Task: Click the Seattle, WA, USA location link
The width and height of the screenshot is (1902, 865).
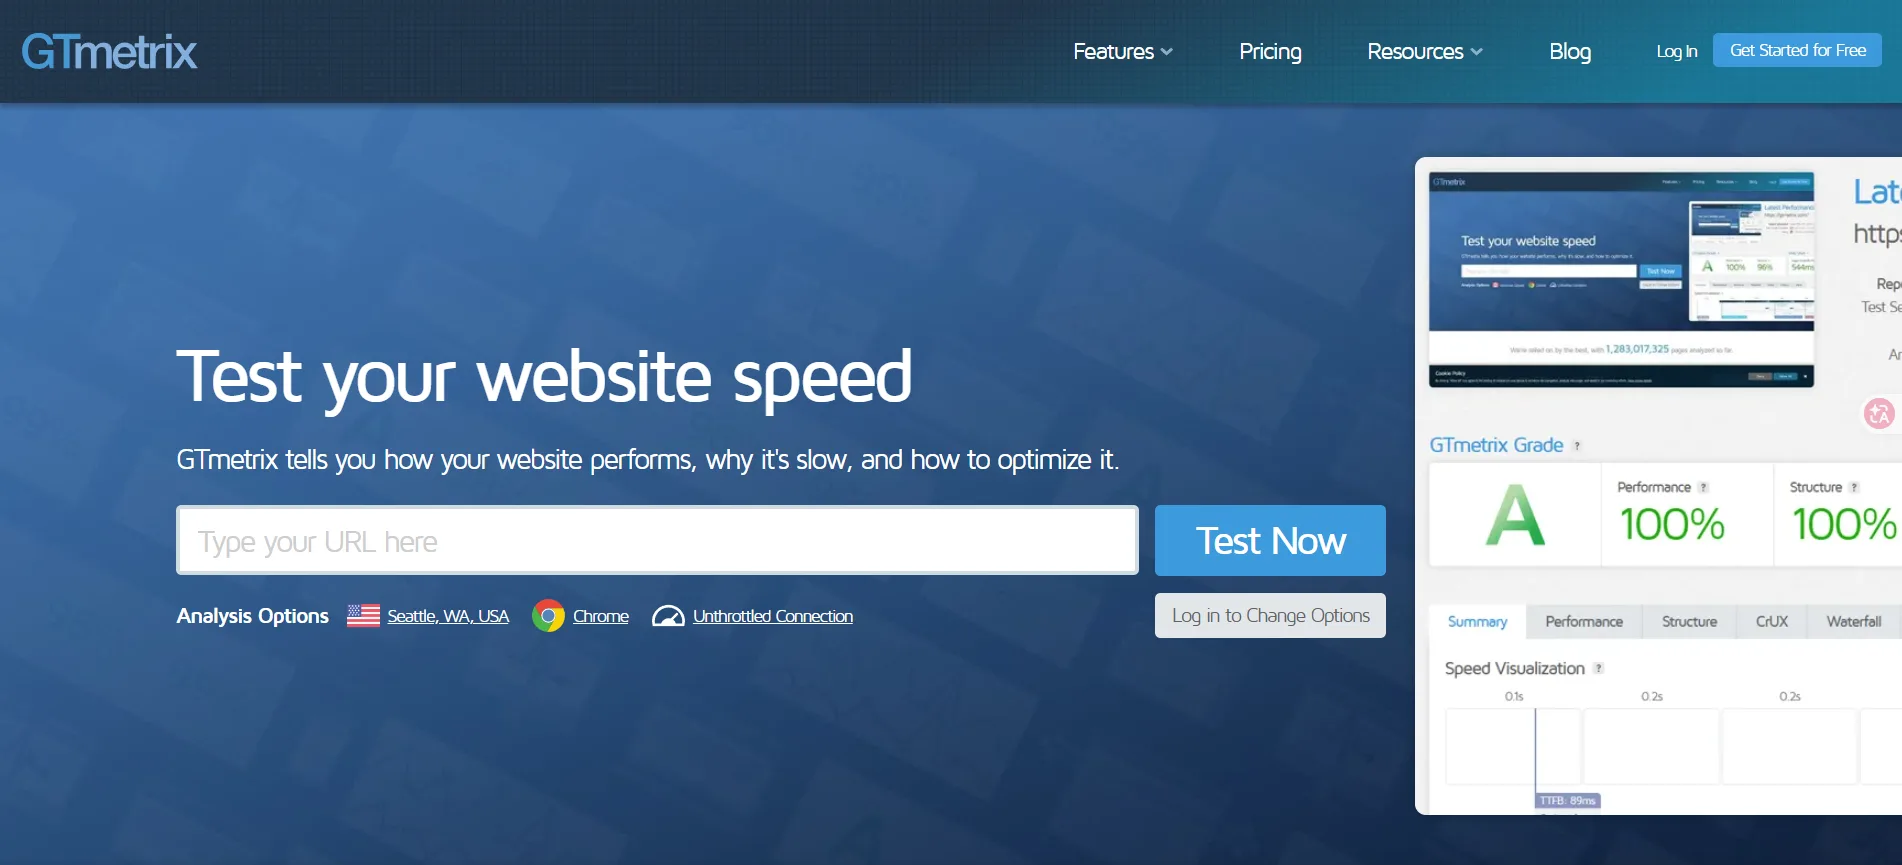Action: point(448,616)
